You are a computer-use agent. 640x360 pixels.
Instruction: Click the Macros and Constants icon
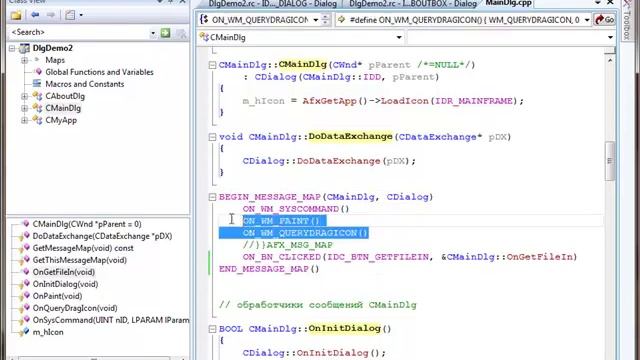pos(37,84)
